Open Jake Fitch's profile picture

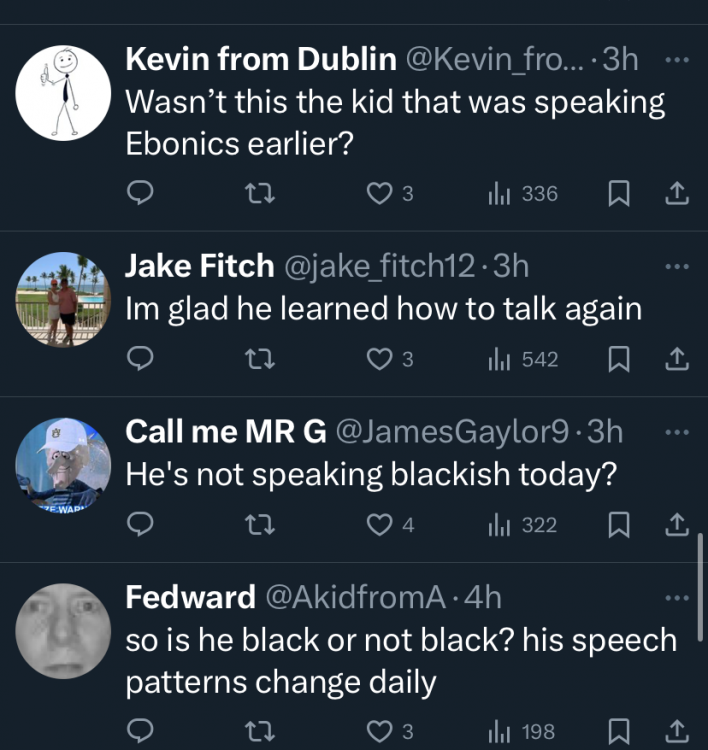[63, 299]
